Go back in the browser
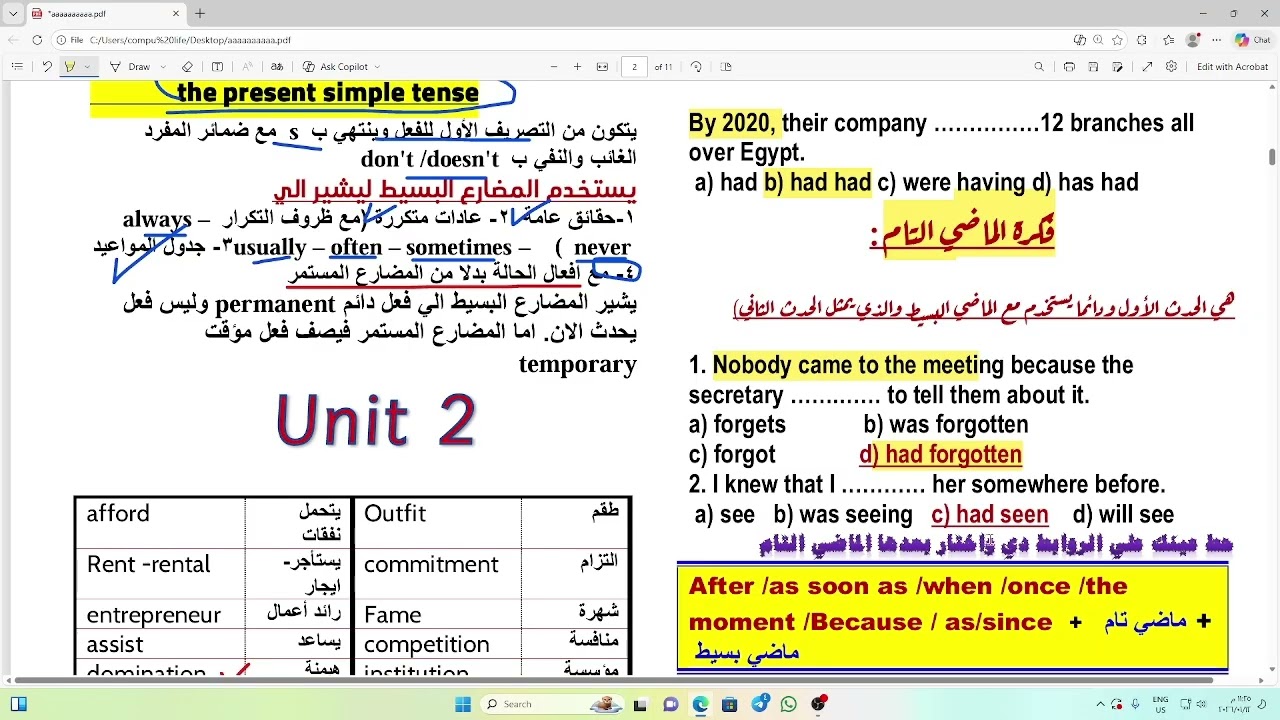 [x=13, y=40]
